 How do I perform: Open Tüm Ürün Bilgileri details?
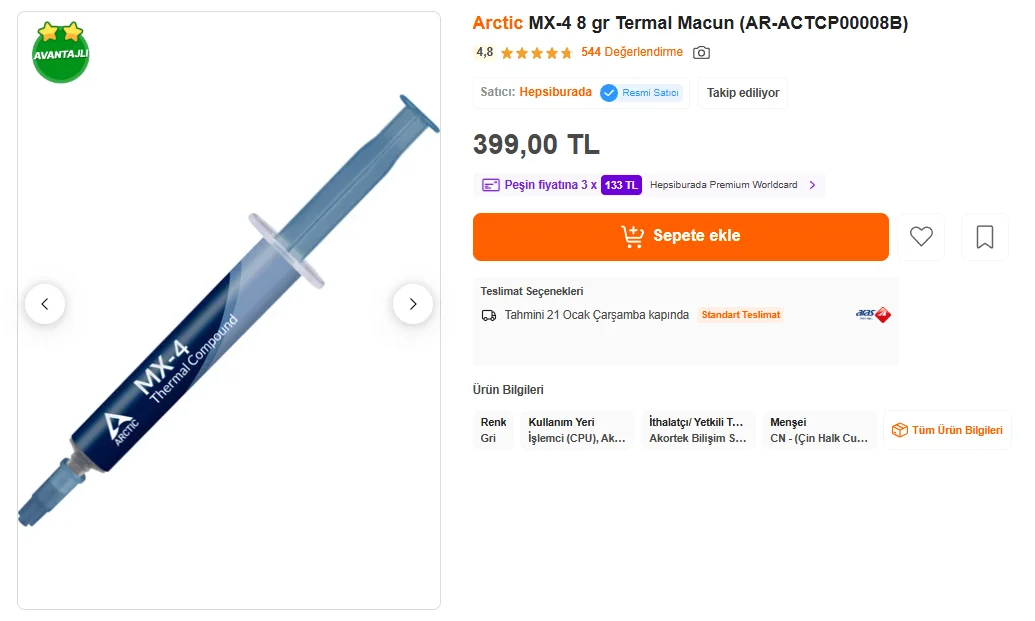coord(947,430)
